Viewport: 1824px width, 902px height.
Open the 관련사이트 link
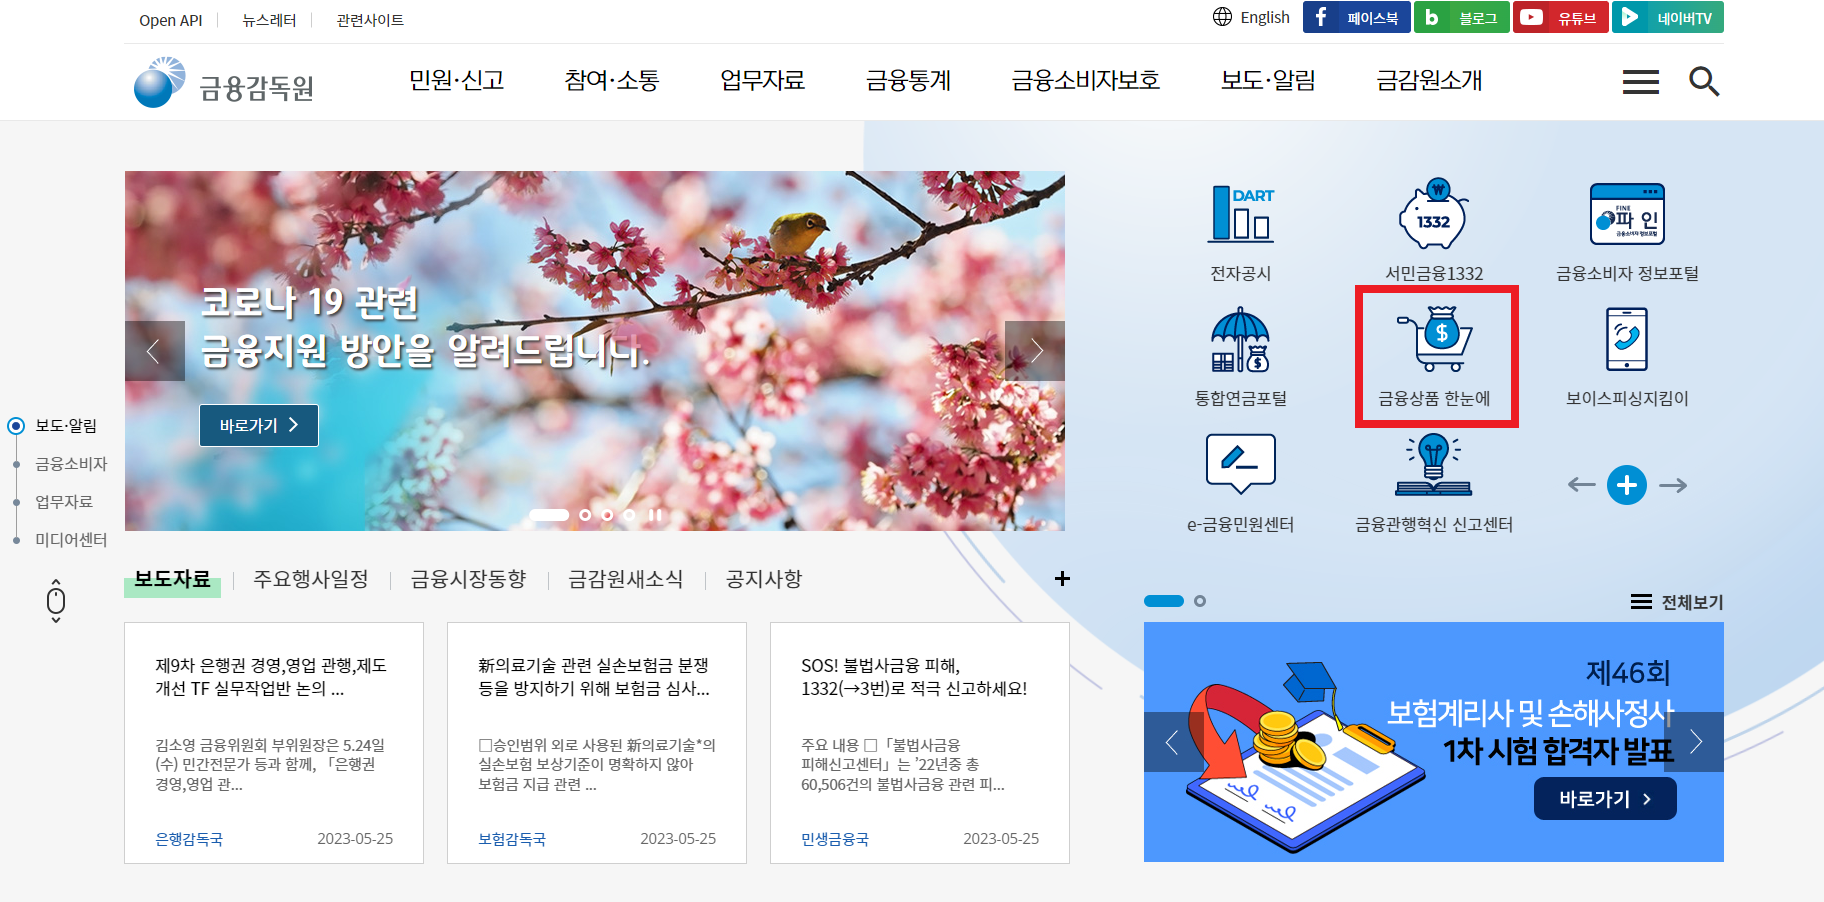(370, 20)
